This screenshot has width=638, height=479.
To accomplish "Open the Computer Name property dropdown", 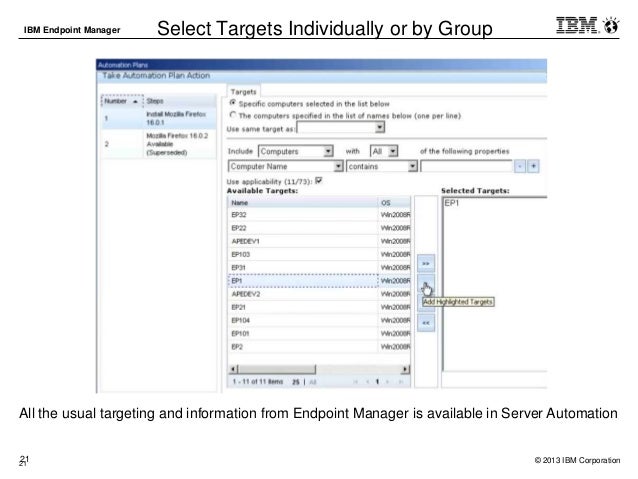I will 338,166.
